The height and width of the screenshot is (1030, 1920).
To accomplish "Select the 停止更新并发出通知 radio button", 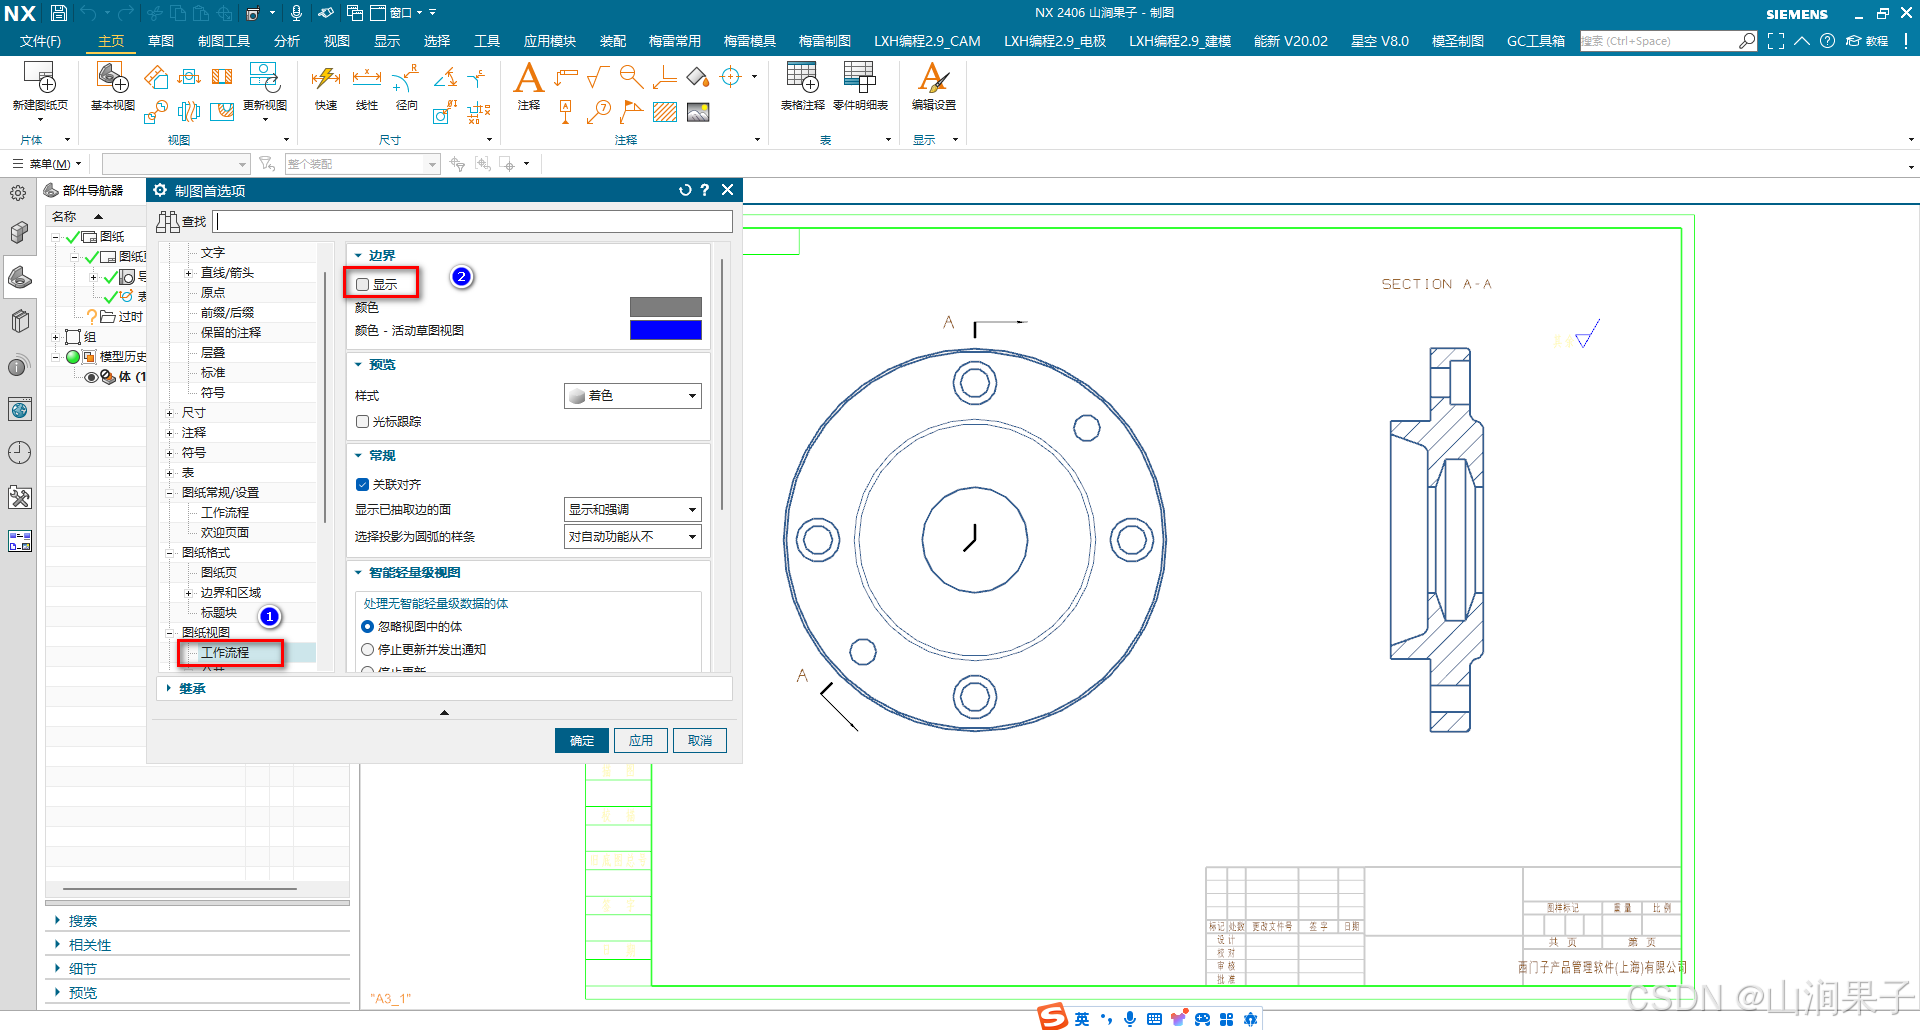I will pos(367,650).
